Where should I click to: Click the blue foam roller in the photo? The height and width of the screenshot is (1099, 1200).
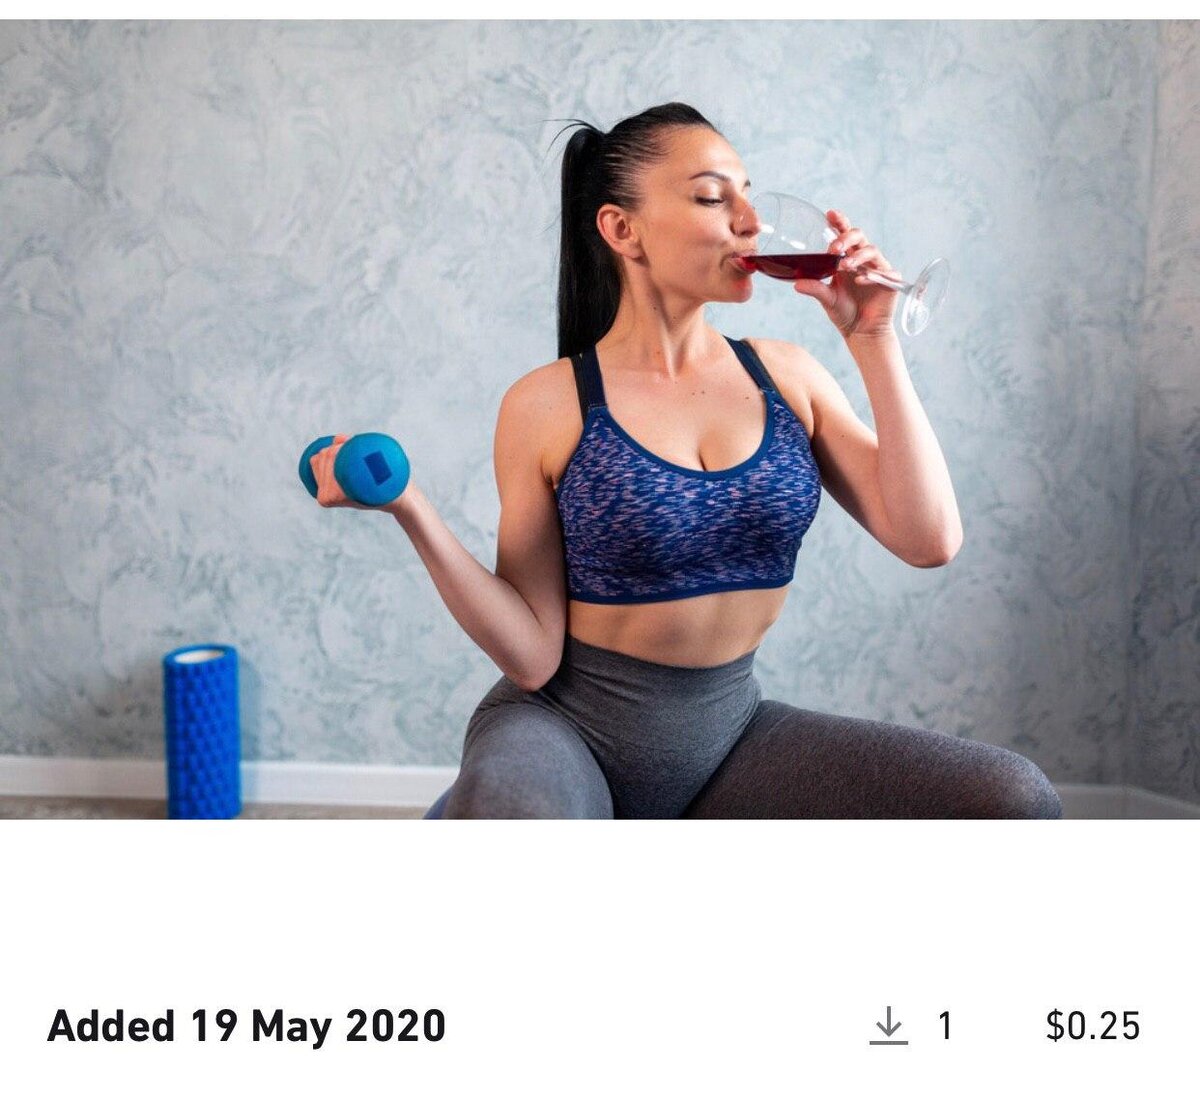click(202, 731)
